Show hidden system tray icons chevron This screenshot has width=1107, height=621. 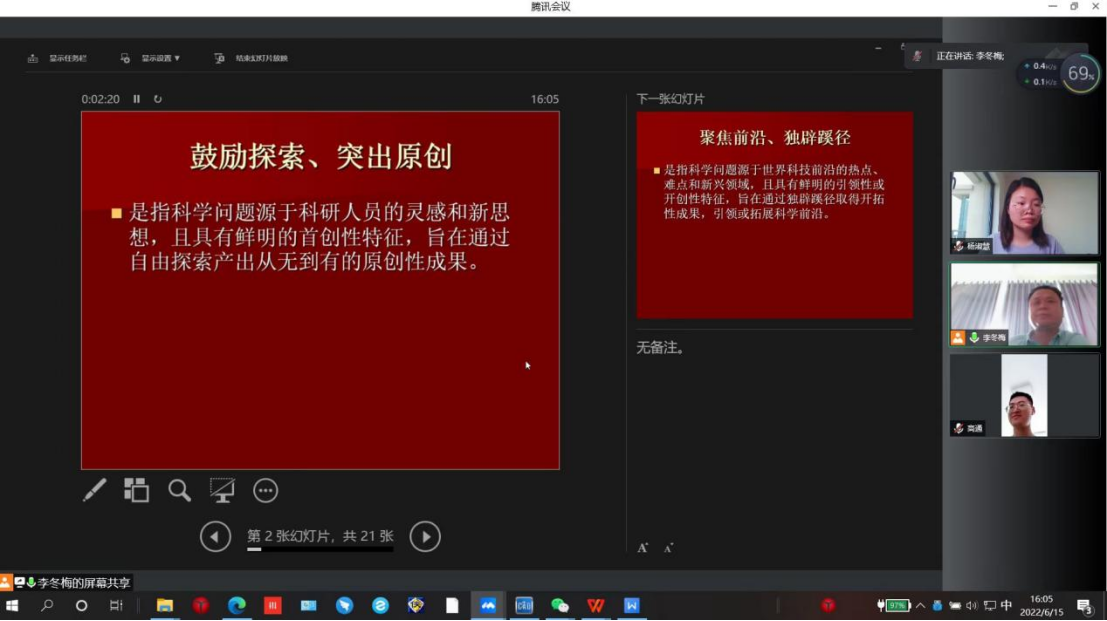point(920,606)
